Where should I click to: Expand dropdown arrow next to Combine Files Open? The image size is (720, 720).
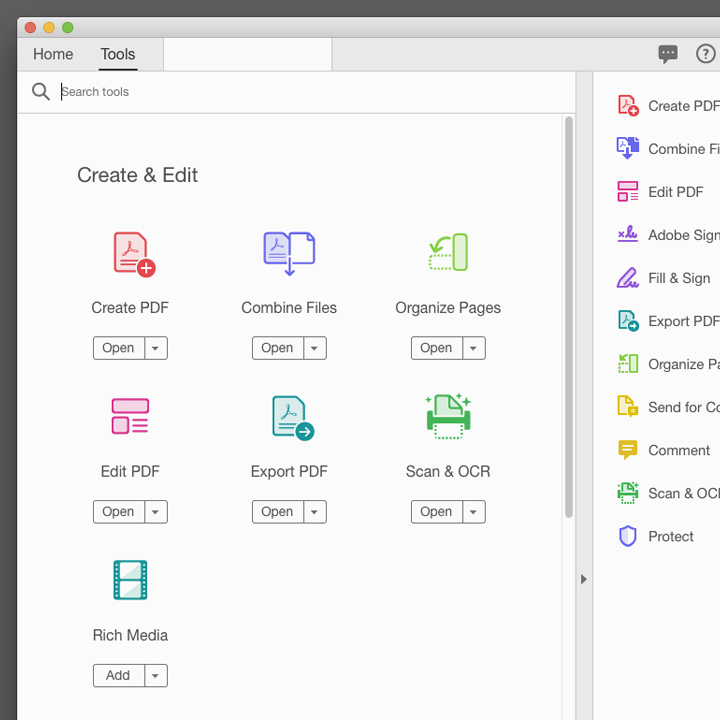(315, 348)
